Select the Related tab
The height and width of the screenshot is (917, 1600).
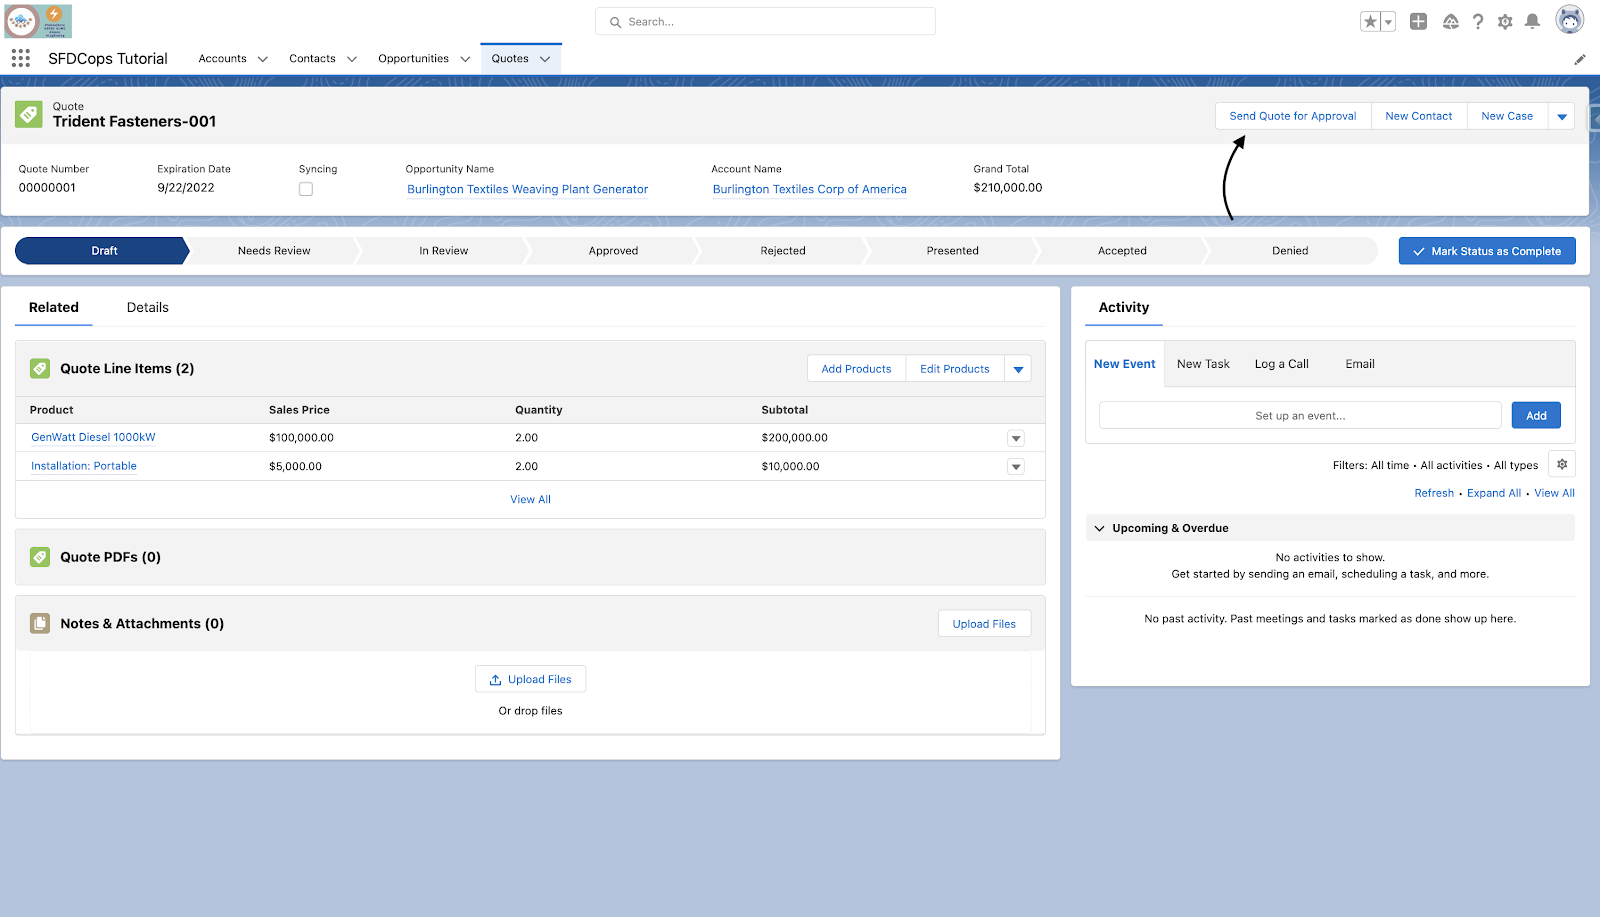click(x=54, y=308)
